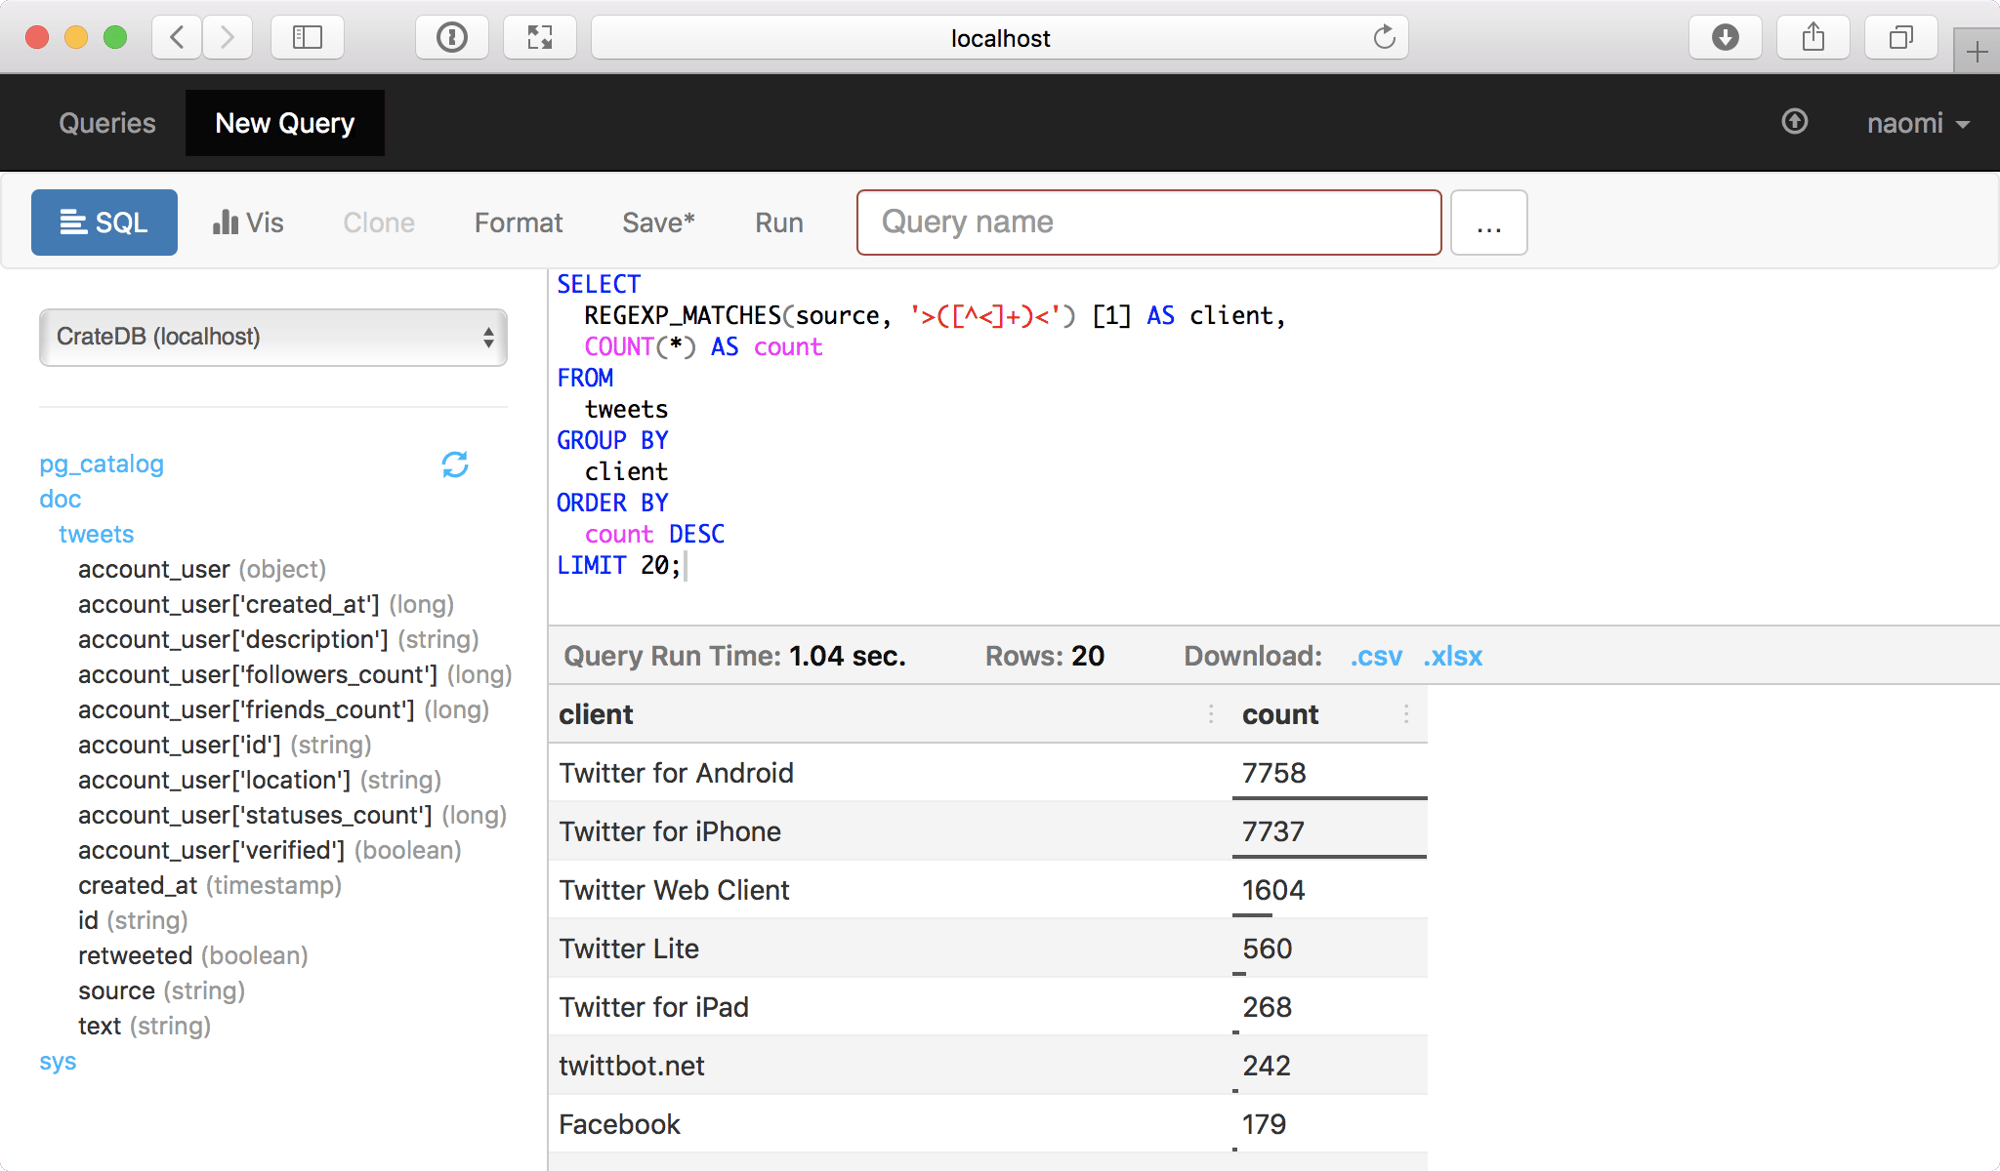
Task: Refresh the schema tree list
Action: click(455, 464)
